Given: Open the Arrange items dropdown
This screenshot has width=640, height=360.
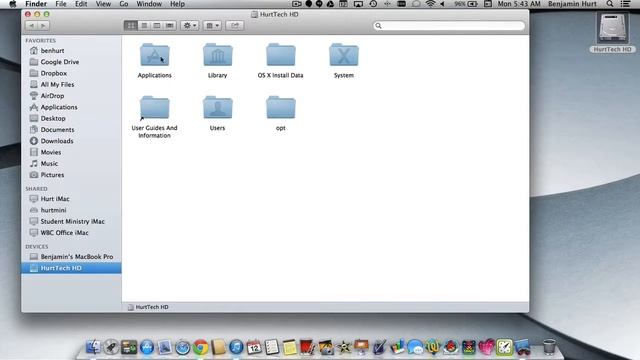Looking at the screenshot, I should click(x=212, y=25).
